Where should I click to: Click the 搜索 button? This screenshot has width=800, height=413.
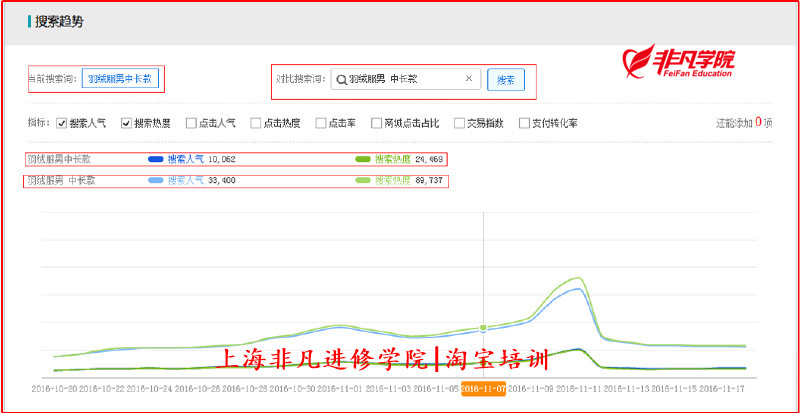pos(506,80)
